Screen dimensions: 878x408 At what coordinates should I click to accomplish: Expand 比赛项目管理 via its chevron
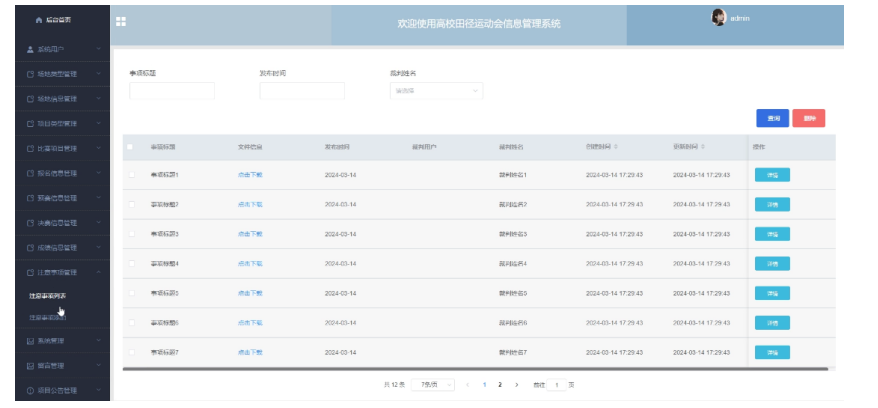99,148
